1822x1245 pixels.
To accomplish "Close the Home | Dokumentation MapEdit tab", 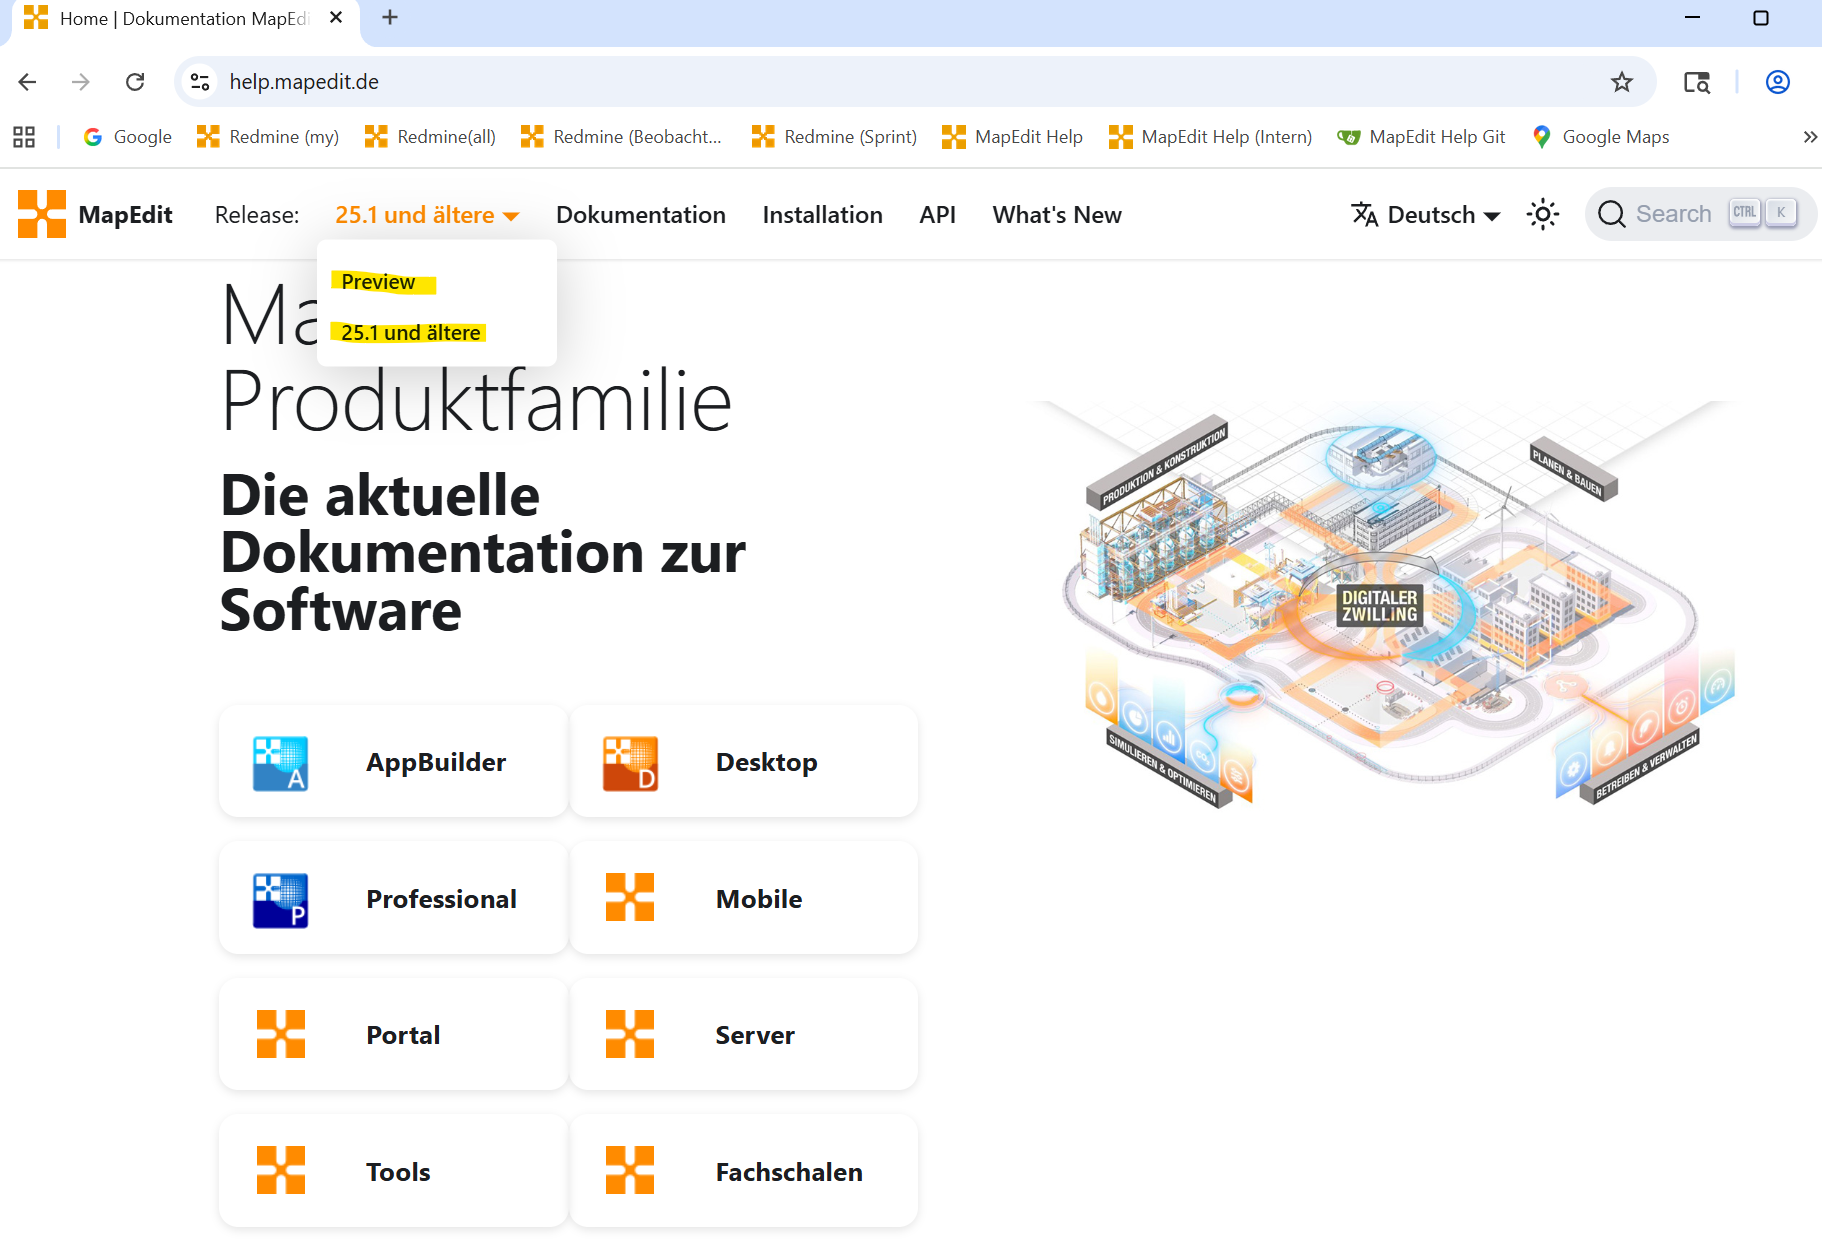I will click(x=336, y=18).
